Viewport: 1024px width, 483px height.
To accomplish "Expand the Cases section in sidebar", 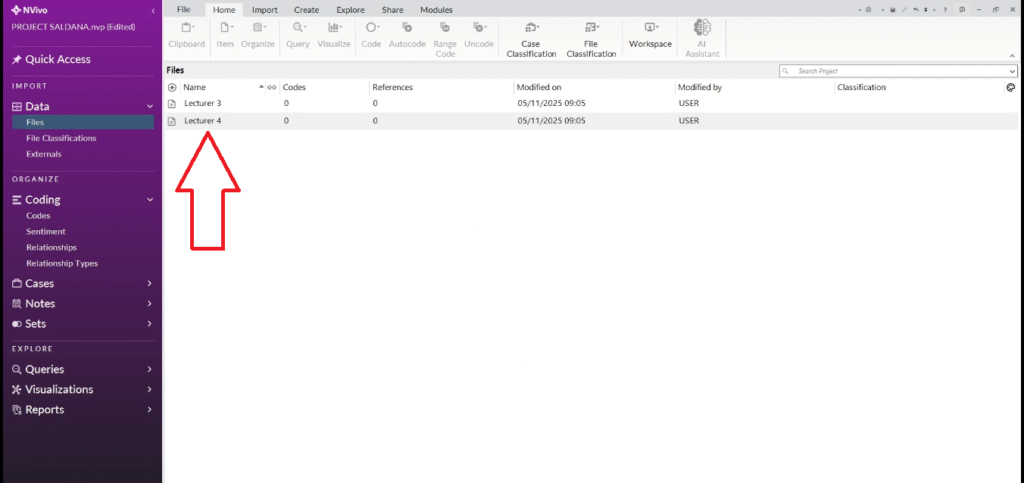I will click(150, 283).
